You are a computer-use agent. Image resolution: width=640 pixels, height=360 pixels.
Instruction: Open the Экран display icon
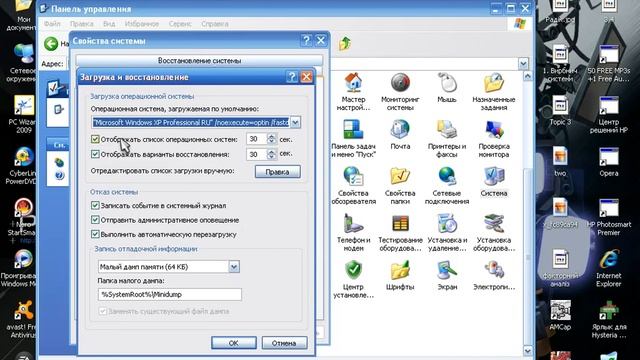[x=447, y=270]
